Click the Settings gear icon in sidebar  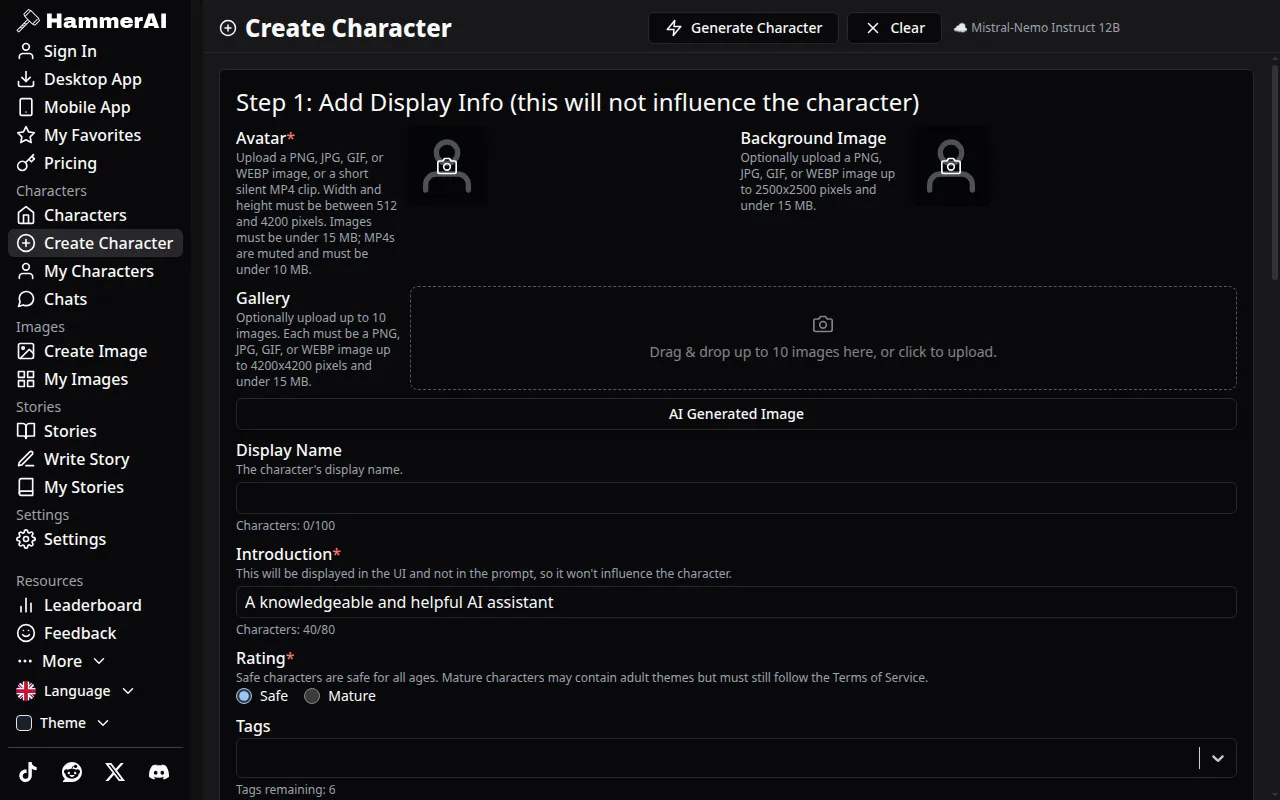pyautogui.click(x=26, y=539)
